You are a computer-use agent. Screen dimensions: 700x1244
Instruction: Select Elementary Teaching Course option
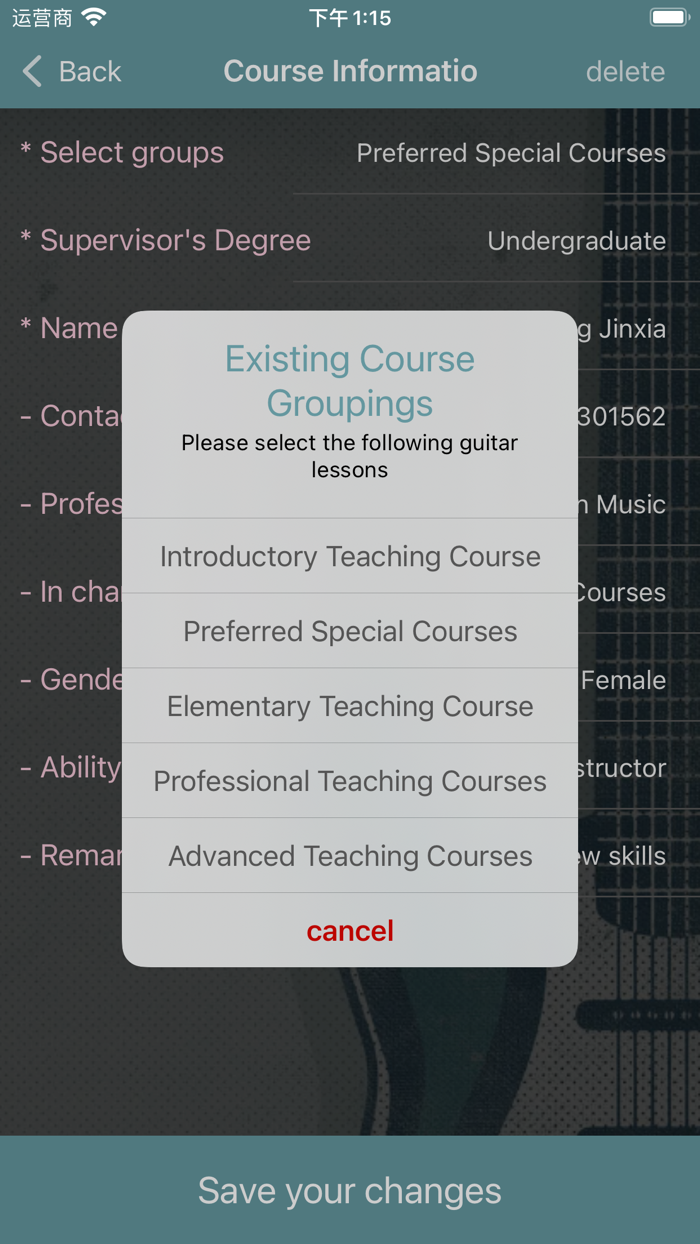click(x=350, y=706)
